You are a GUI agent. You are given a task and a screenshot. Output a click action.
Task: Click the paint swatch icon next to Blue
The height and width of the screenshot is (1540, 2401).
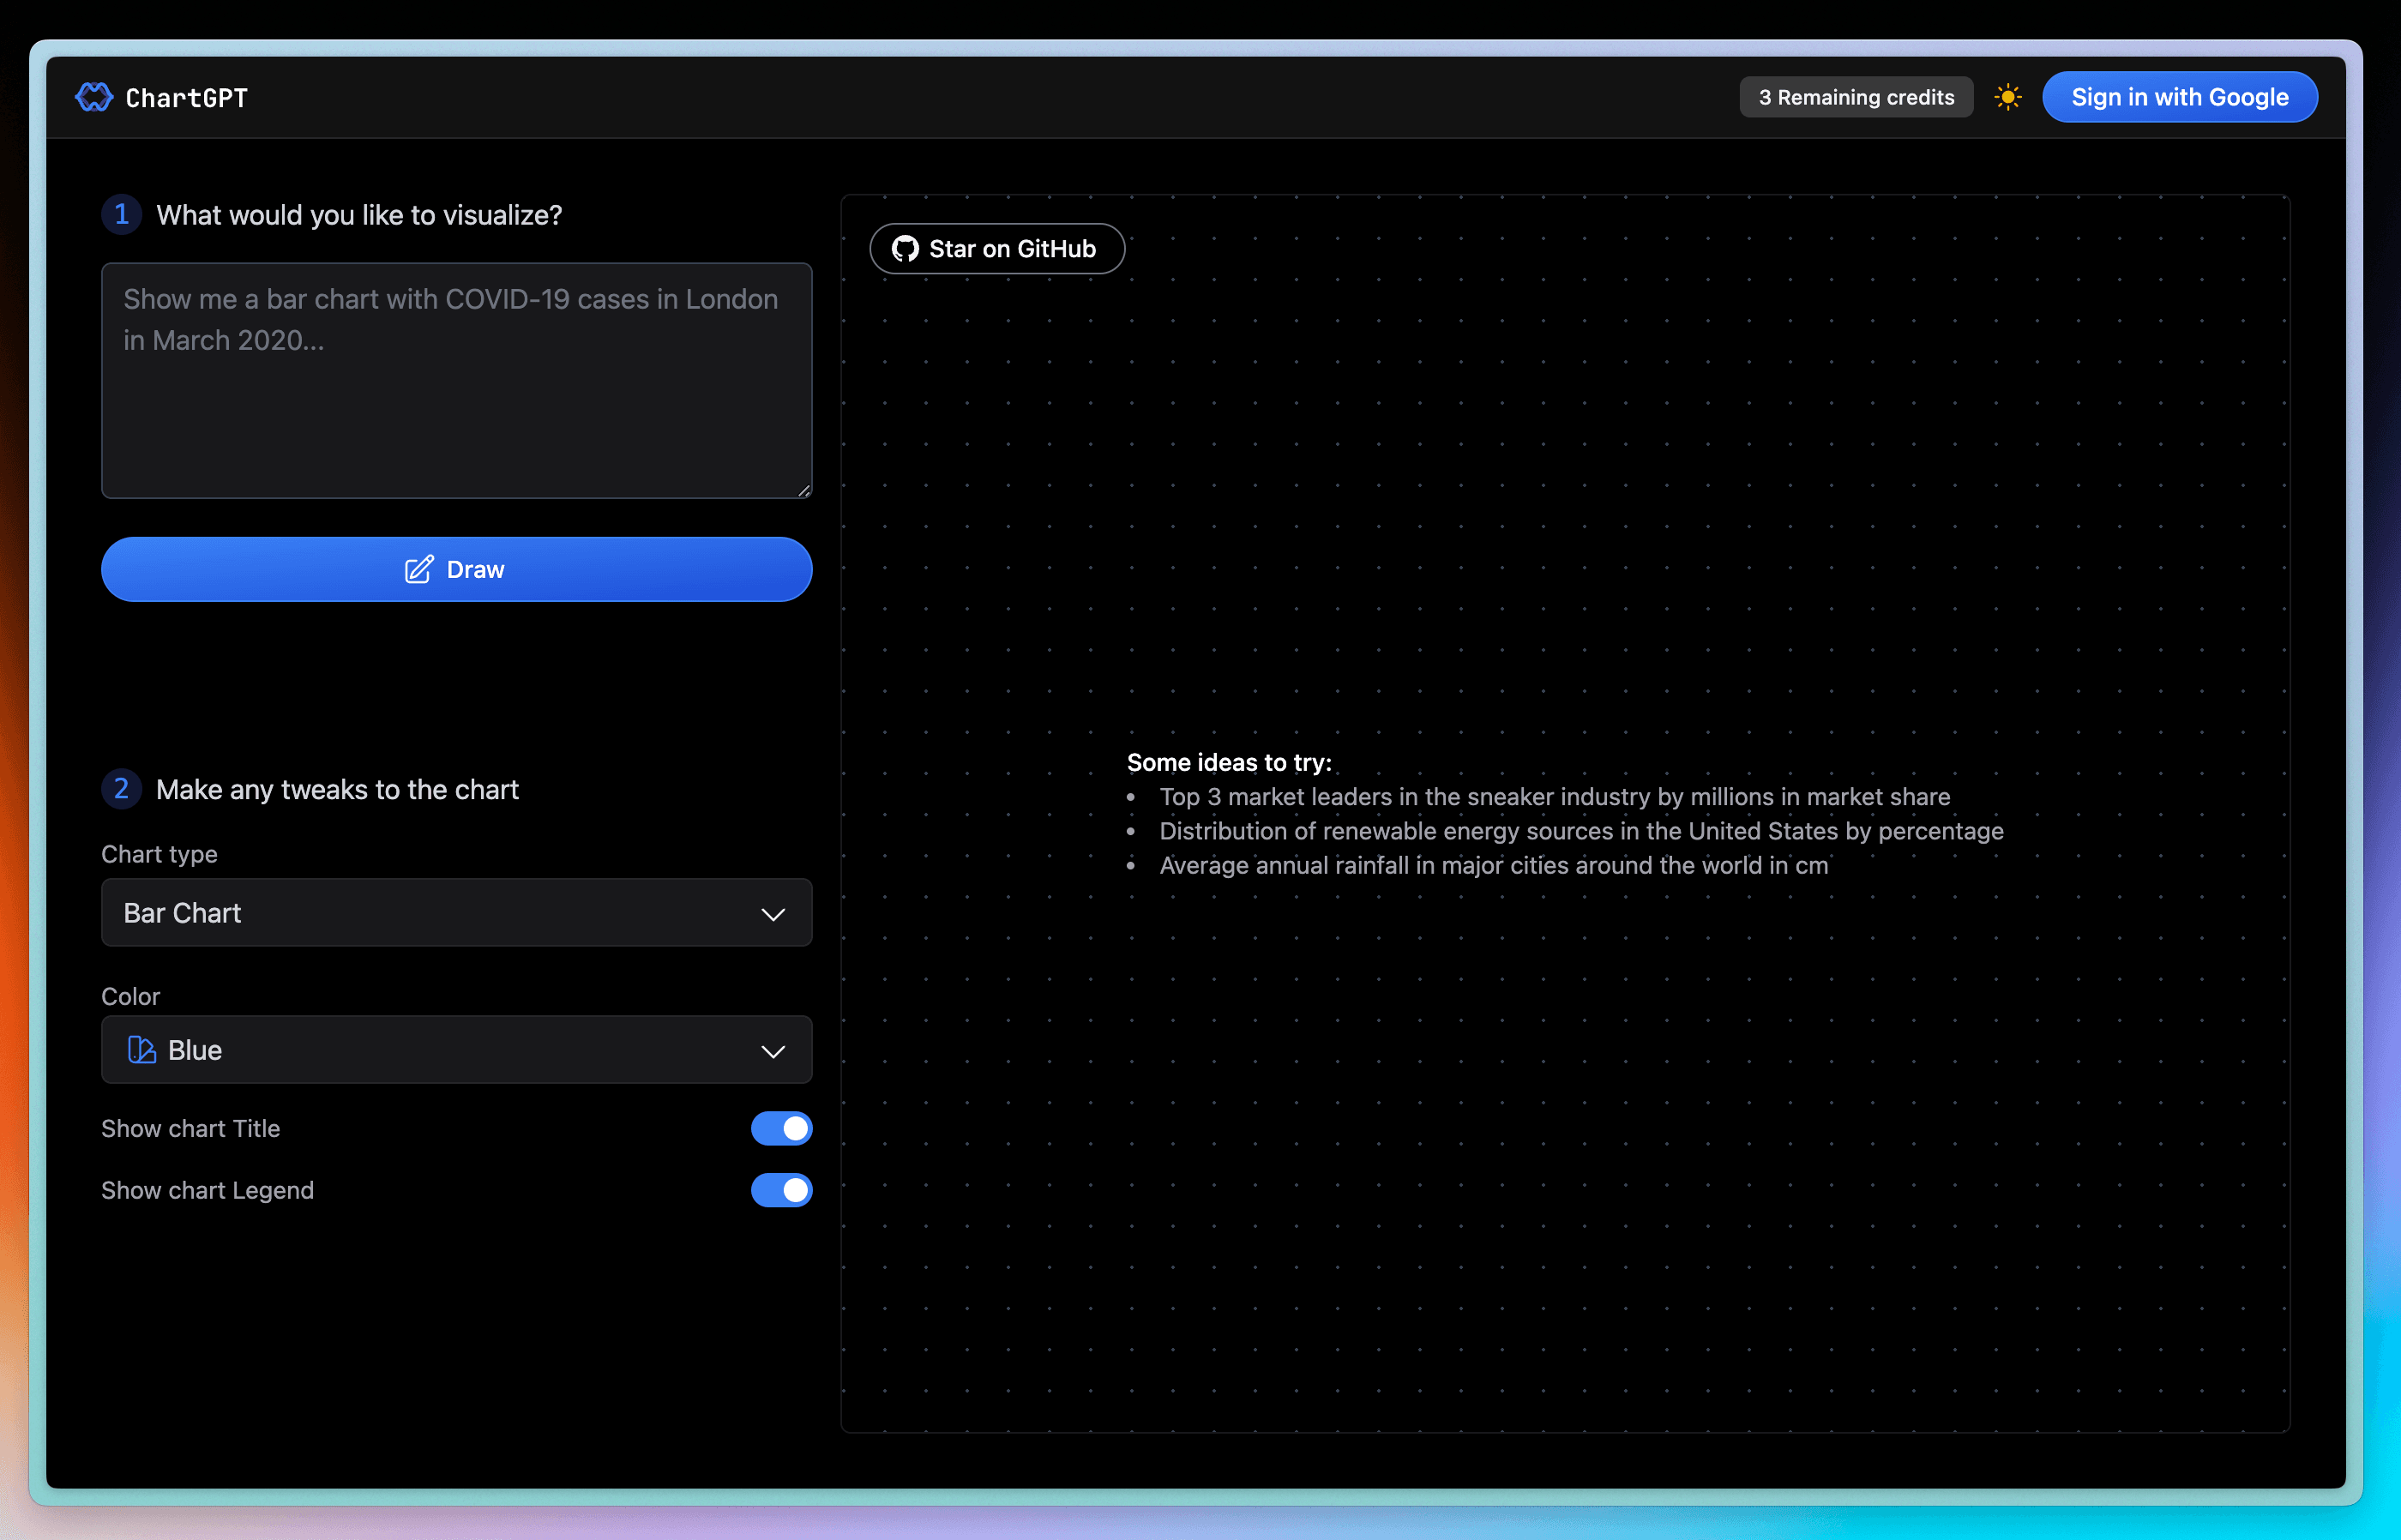pyautogui.click(x=139, y=1051)
